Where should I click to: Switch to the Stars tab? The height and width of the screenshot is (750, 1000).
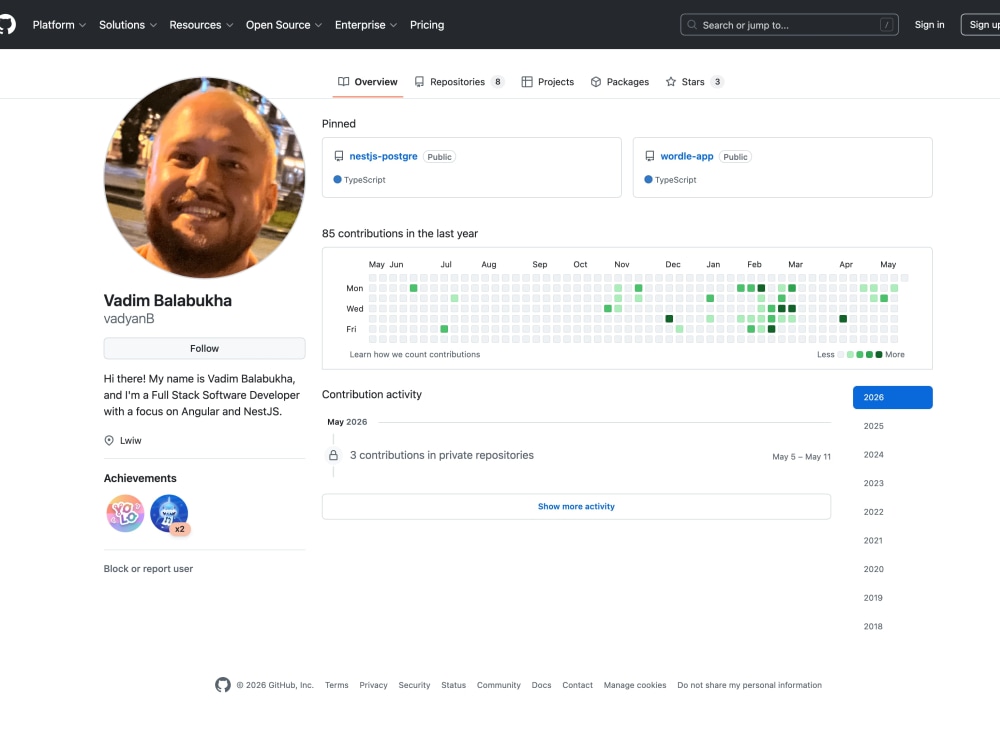[x=694, y=82]
